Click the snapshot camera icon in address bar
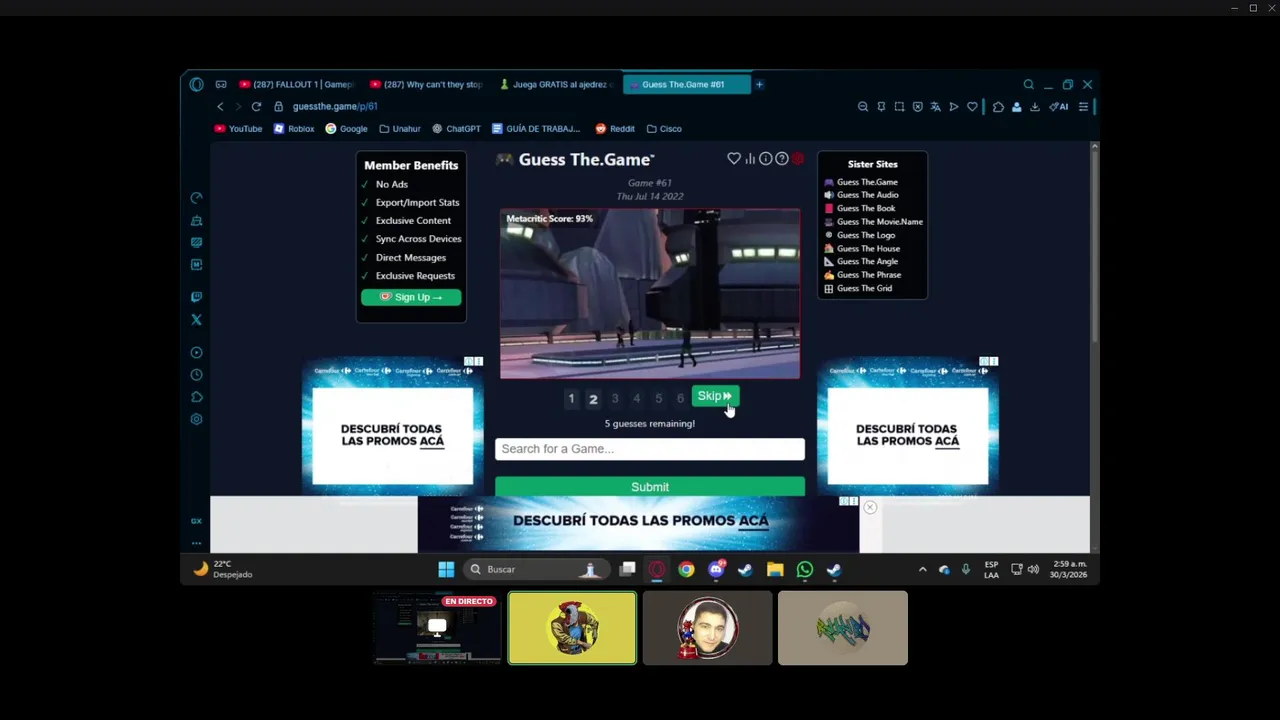Image resolution: width=1280 pixels, height=720 pixels. [899, 106]
